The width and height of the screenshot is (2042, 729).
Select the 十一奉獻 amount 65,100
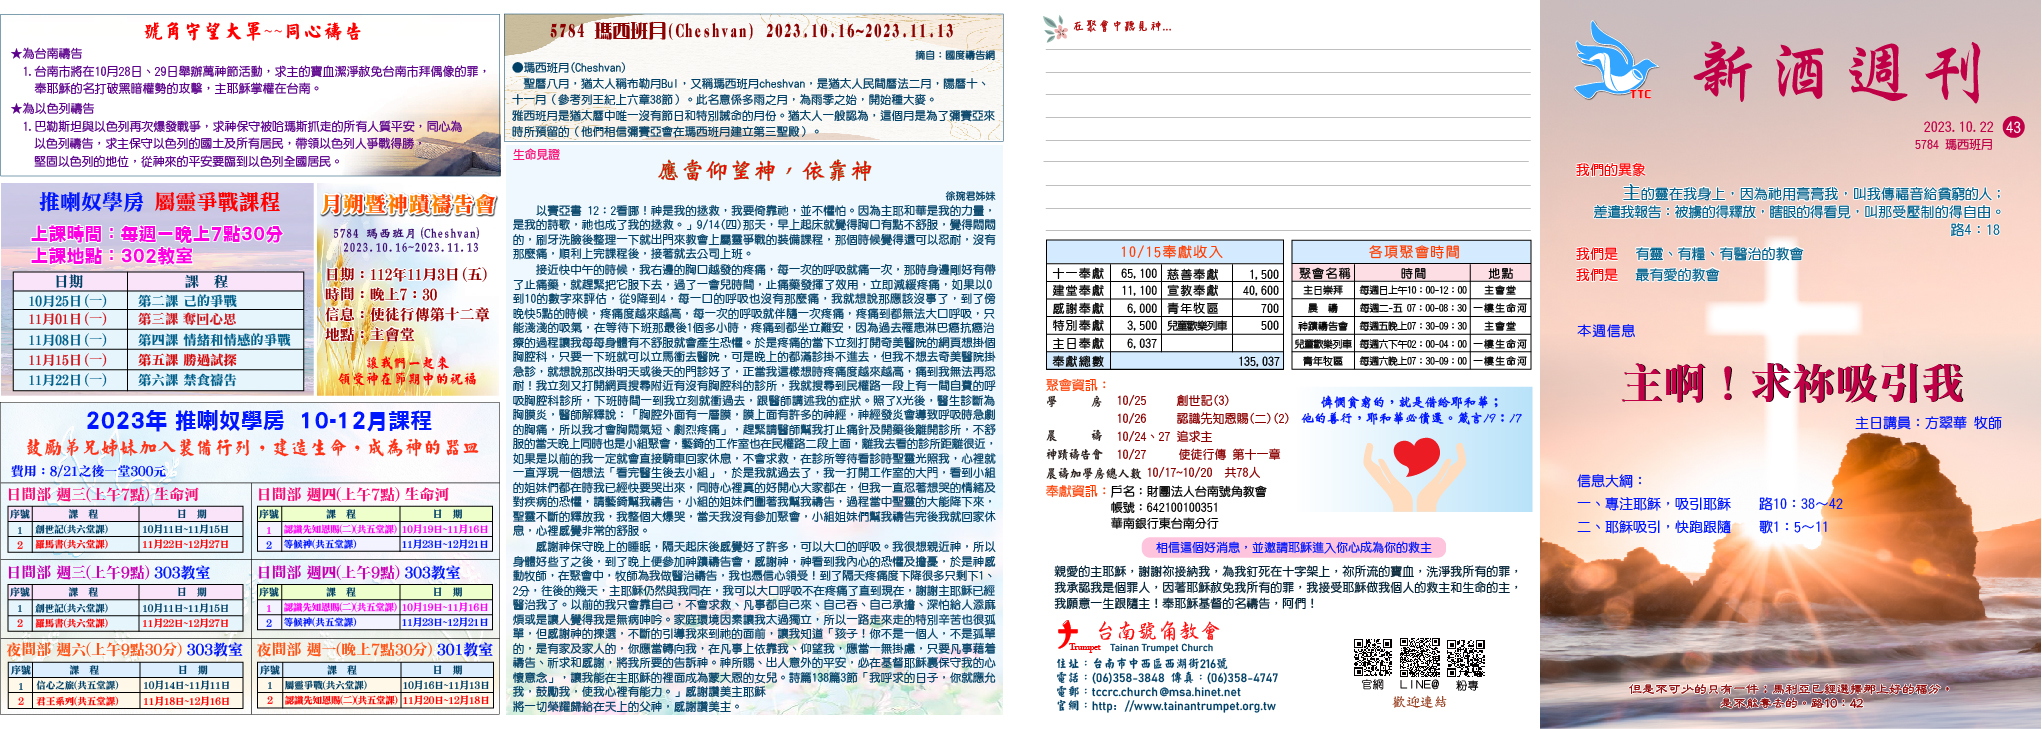click(x=1138, y=273)
